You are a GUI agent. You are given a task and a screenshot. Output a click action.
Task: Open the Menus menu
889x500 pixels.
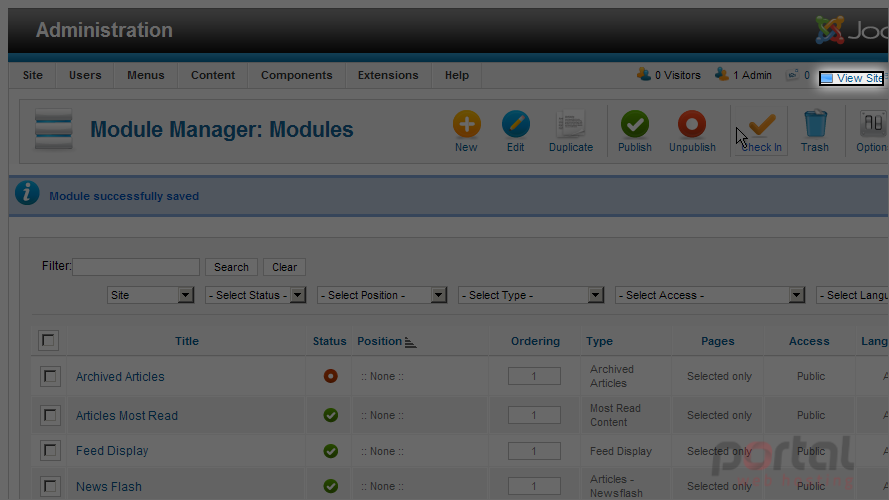[146, 75]
